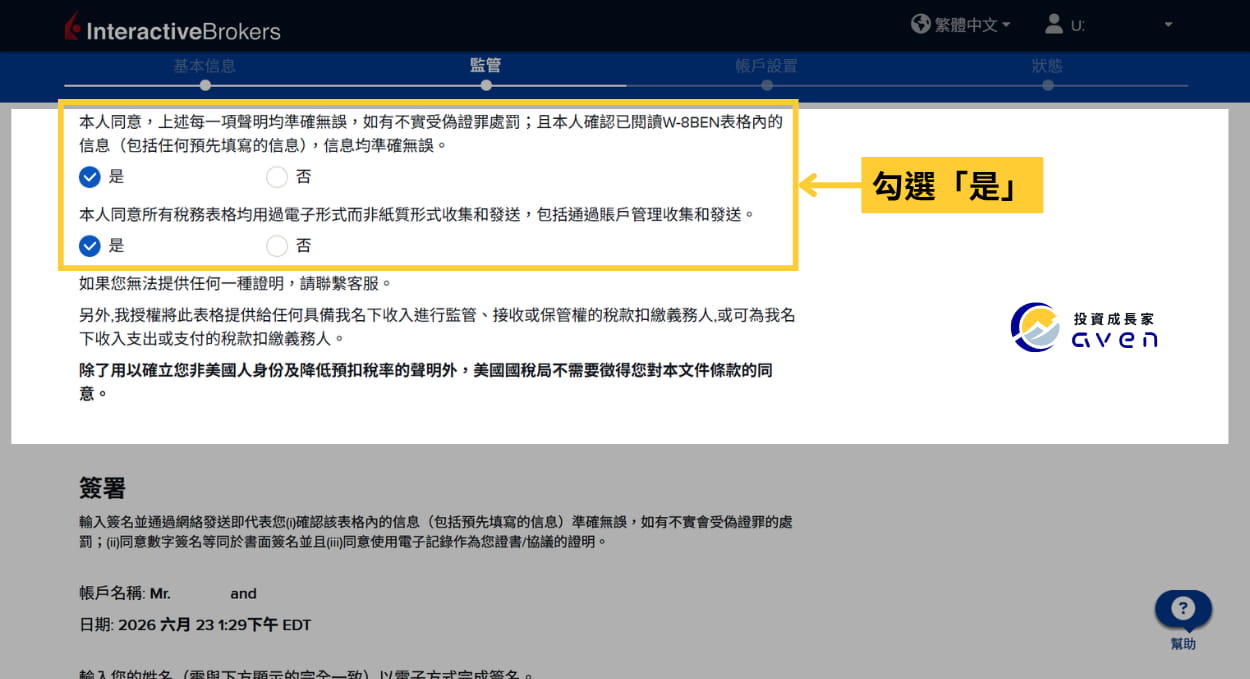Click the 帳戶設置 progress step dot
Image resolution: width=1250 pixels, height=679 pixels.
[767, 86]
